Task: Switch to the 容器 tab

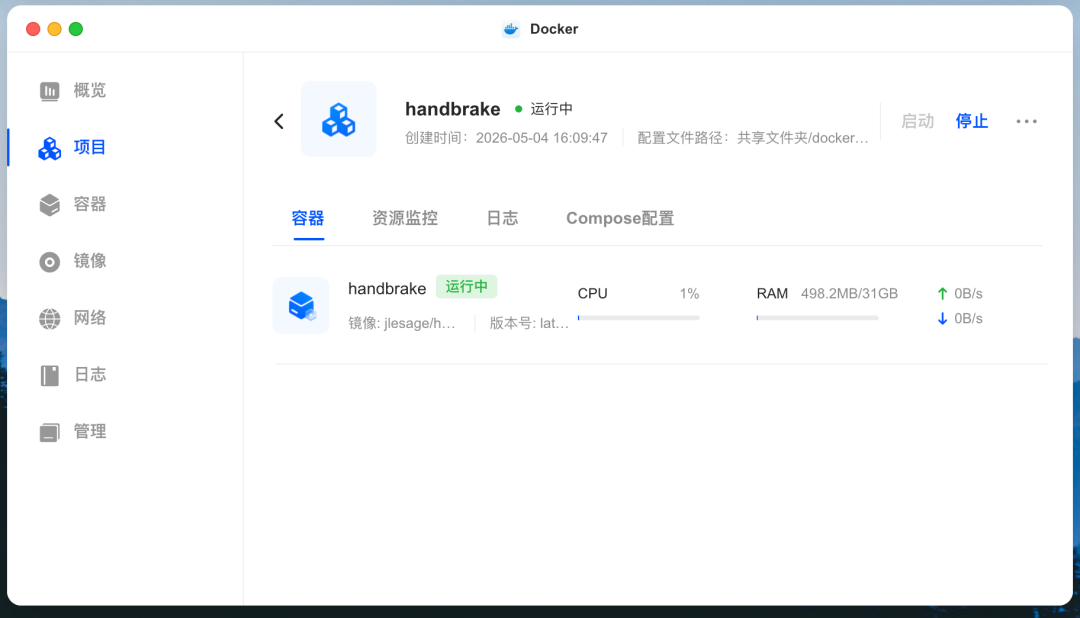Action: [308, 218]
